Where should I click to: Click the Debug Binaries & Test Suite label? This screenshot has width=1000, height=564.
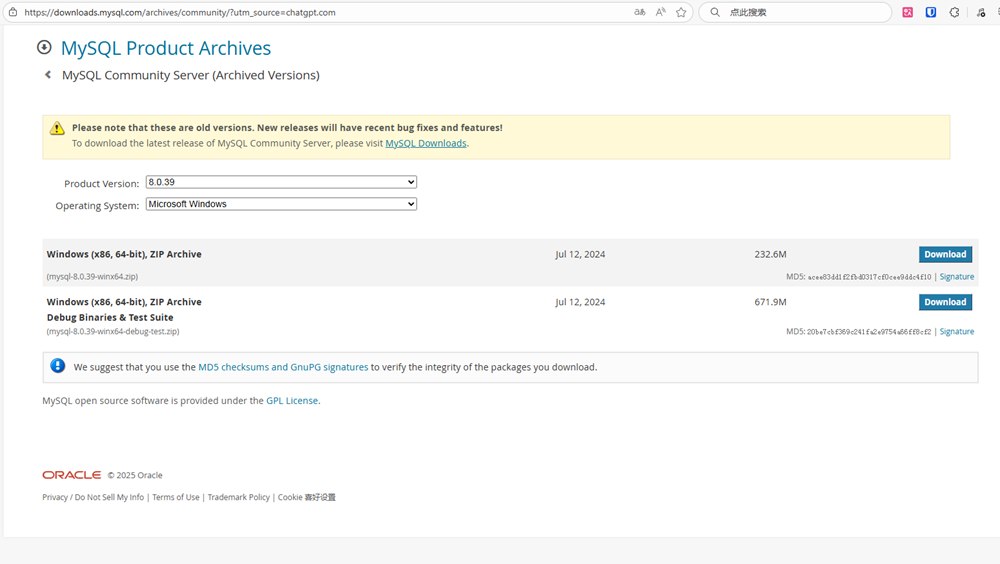(x=110, y=317)
